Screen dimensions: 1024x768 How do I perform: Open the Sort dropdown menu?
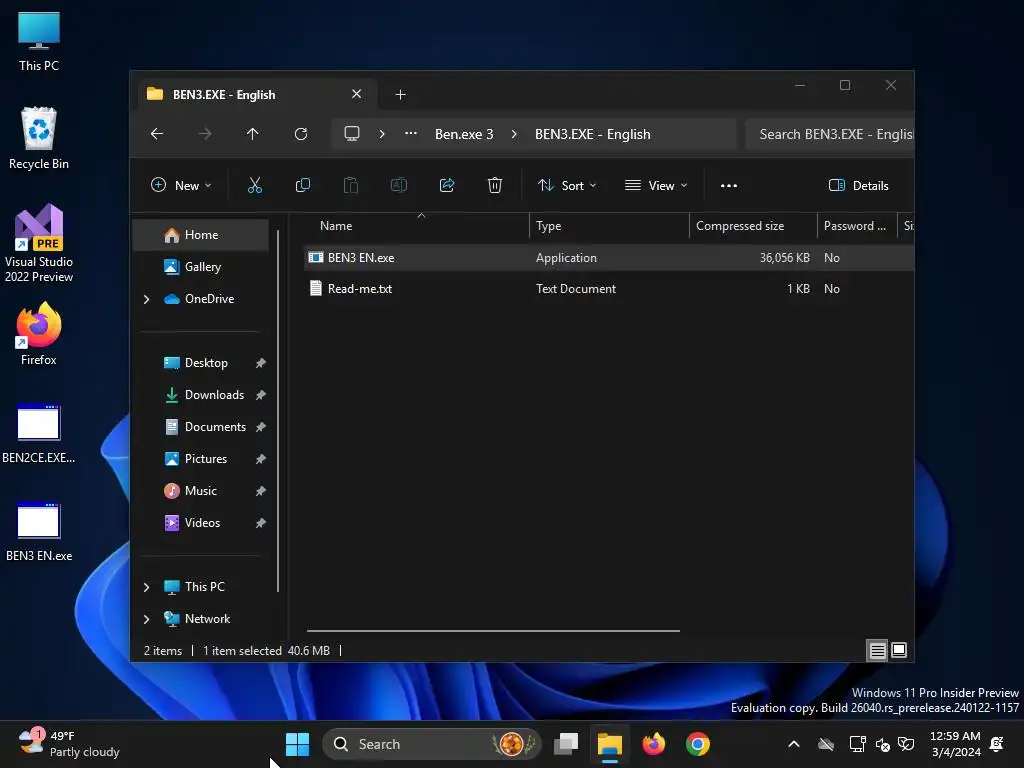tap(567, 185)
